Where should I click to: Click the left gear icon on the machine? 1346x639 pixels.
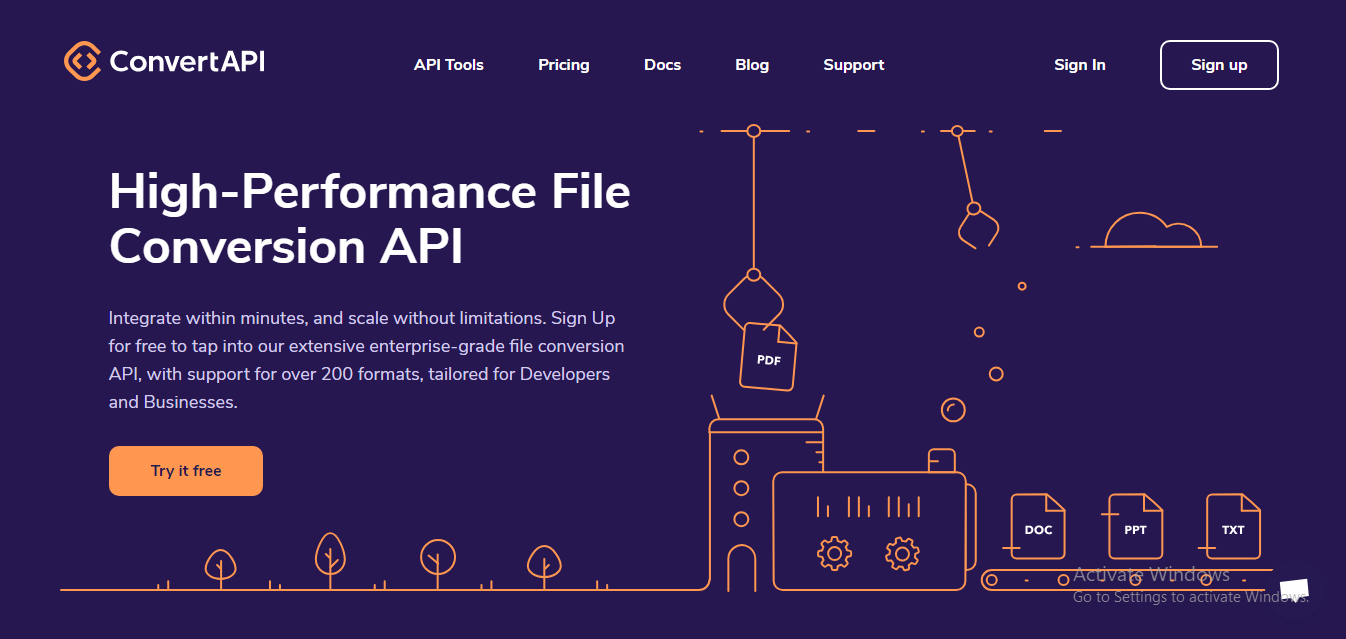[x=834, y=553]
